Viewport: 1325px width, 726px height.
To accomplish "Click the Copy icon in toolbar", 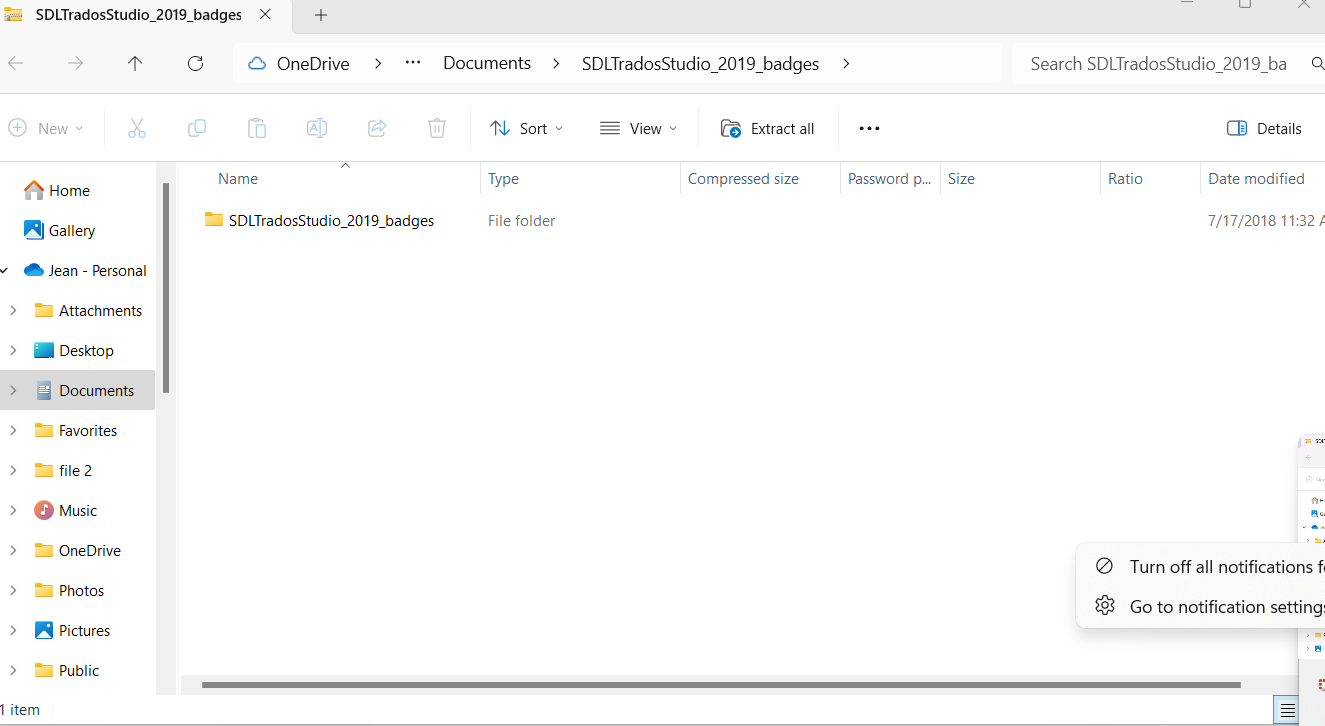I will pyautogui.click(x=197, y=128).
